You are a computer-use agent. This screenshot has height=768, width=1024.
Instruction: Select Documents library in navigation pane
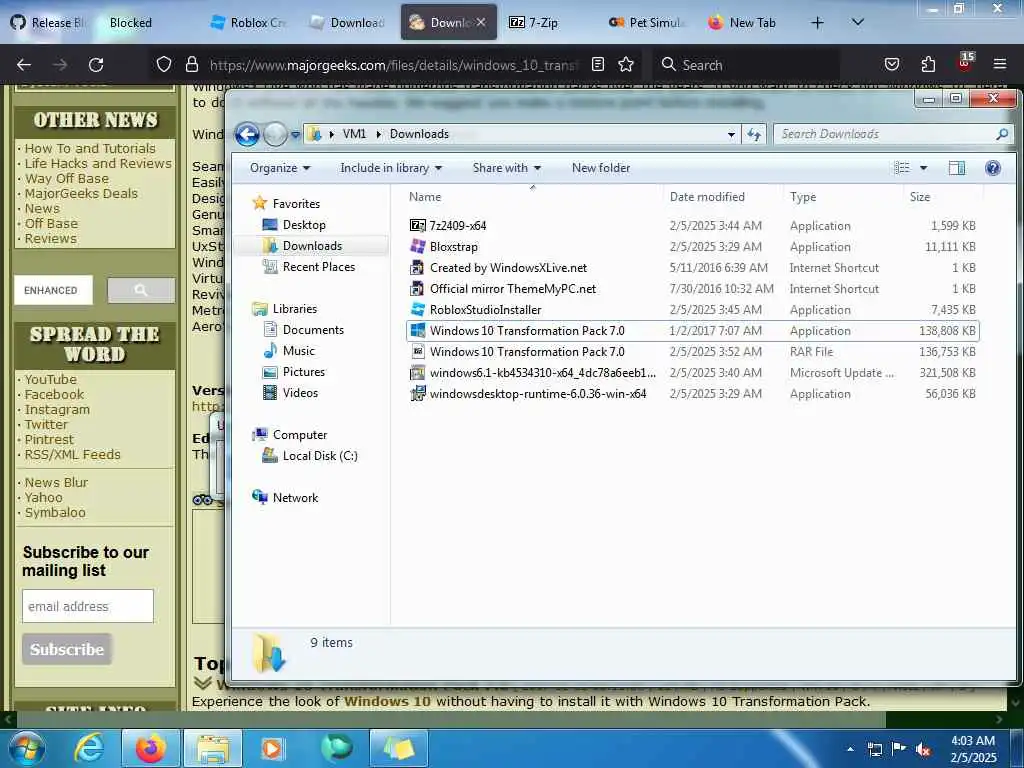point(313,330)
